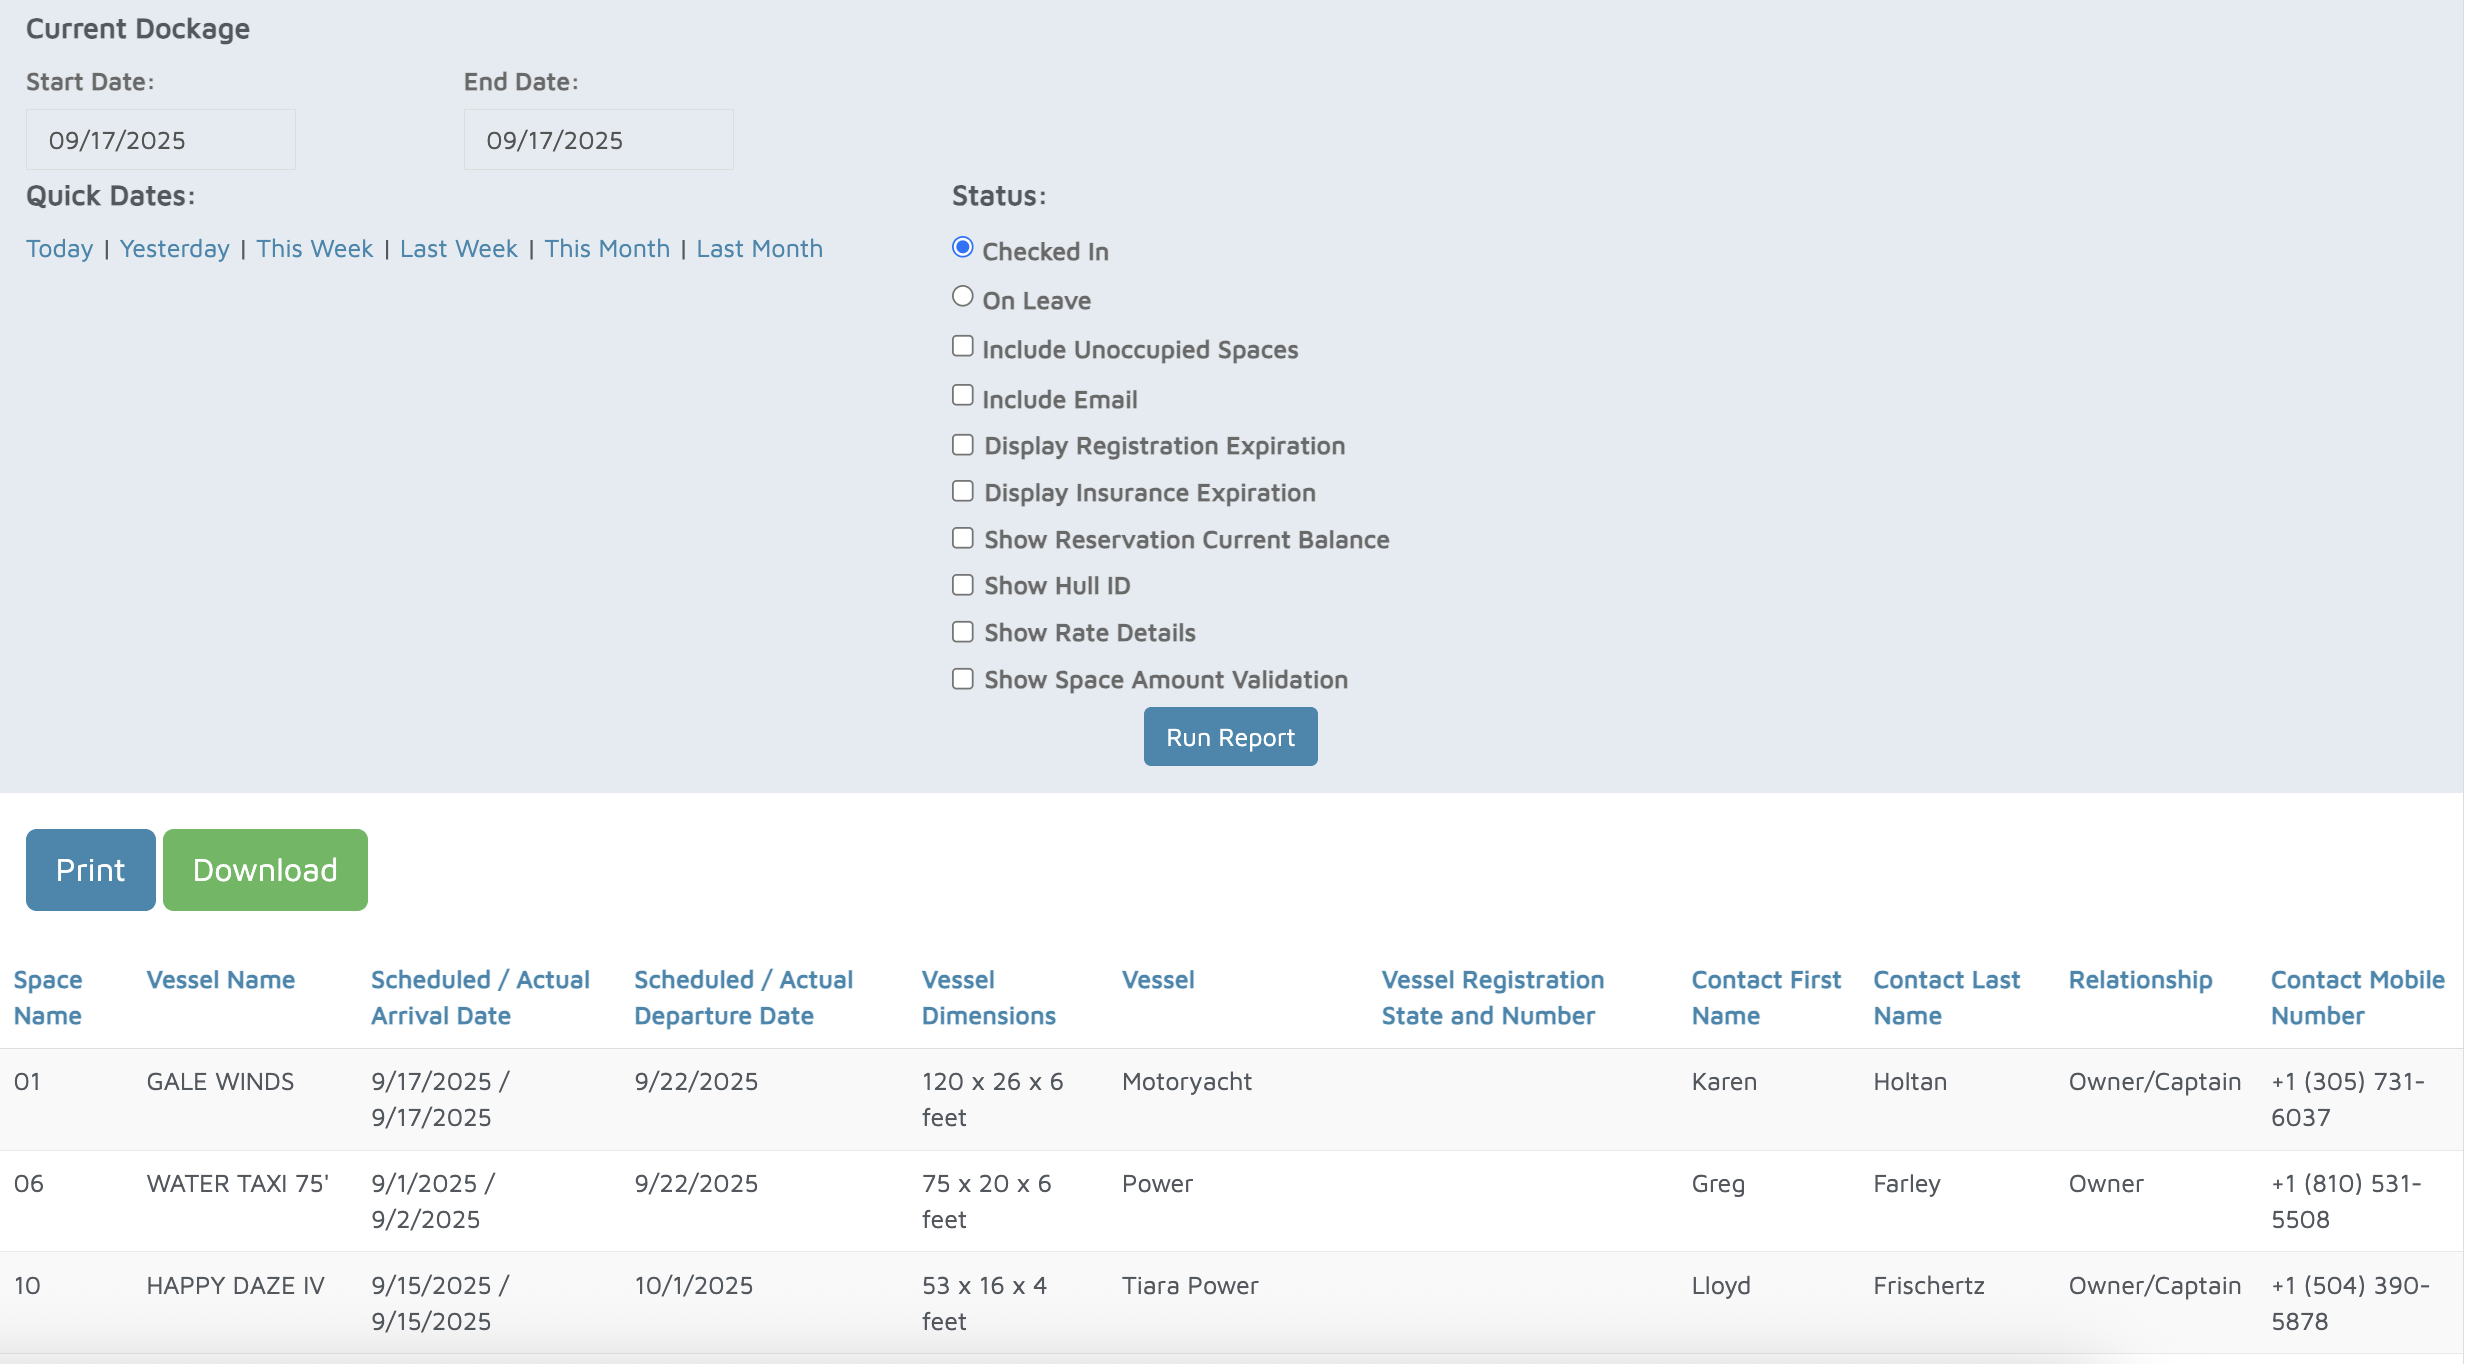Click the Run Report button
Viewport: 2474px width, 1364px height.
[x=1229, y=737]
